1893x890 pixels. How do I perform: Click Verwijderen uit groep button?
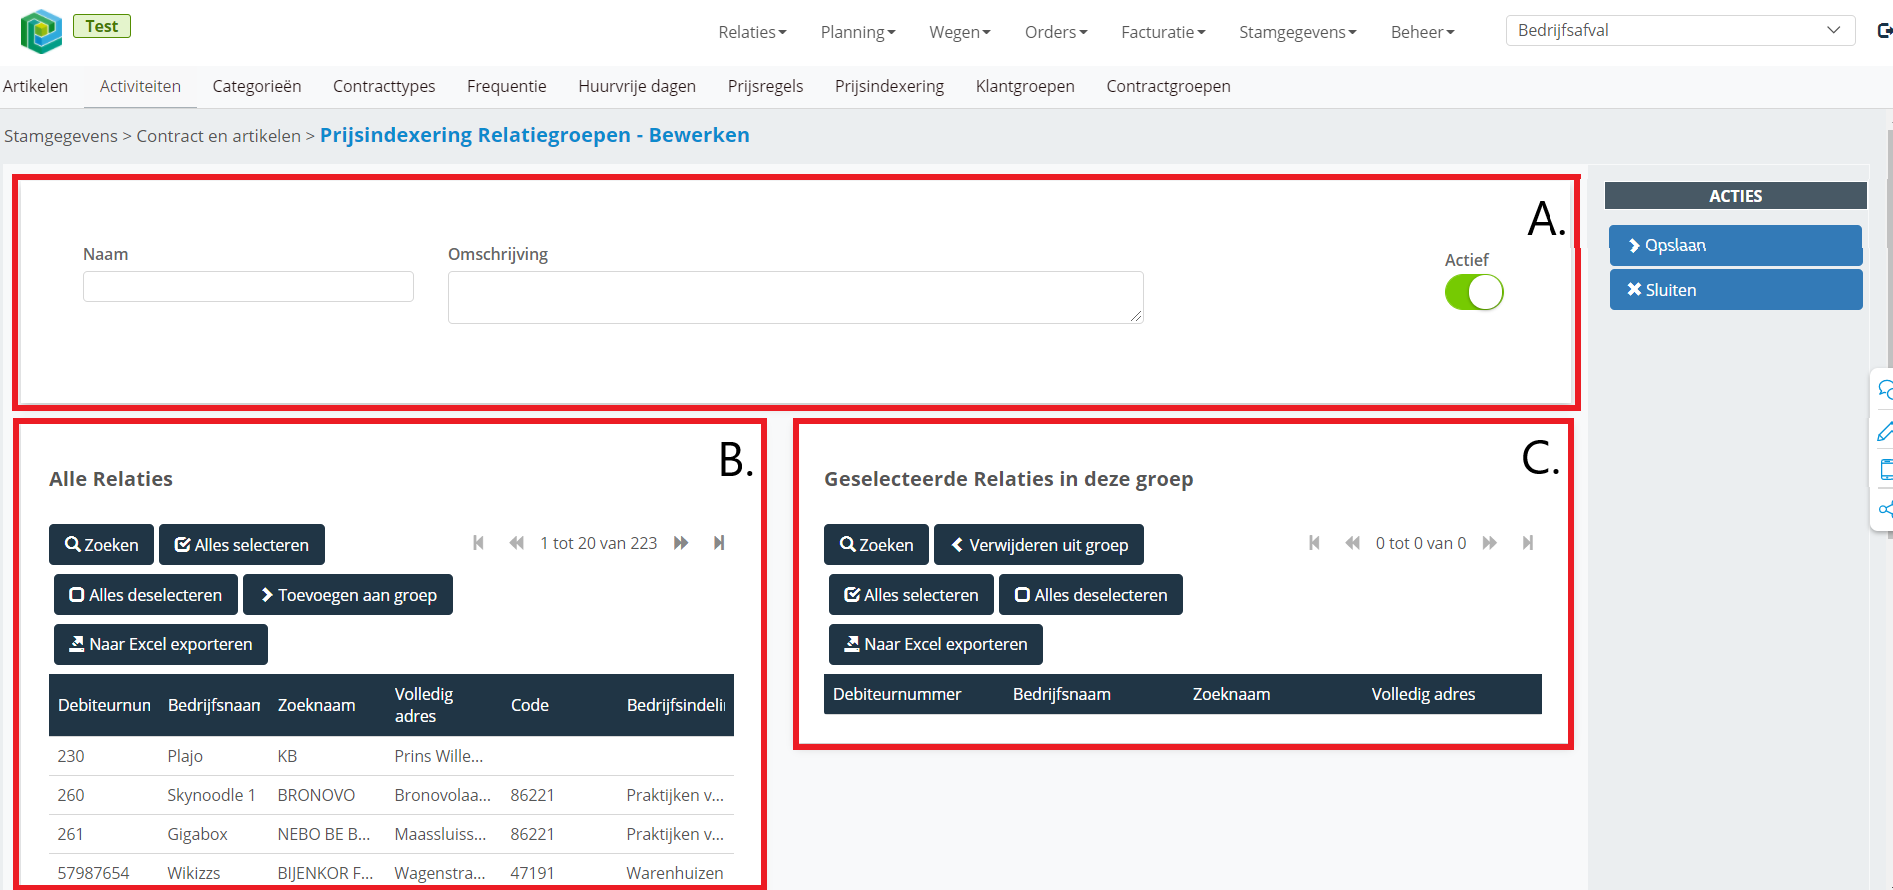[x=1039, y=545]
